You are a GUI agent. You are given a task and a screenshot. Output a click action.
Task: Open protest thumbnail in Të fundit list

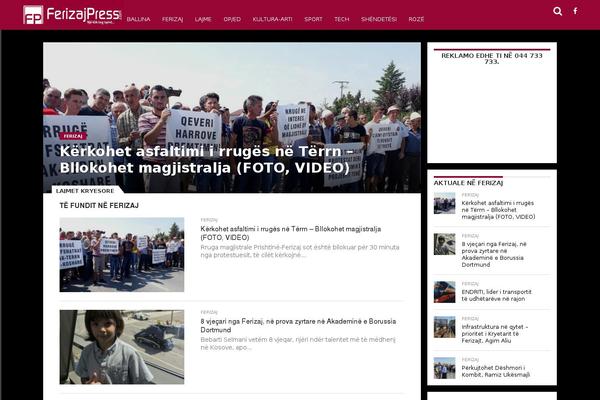[122, 255]
